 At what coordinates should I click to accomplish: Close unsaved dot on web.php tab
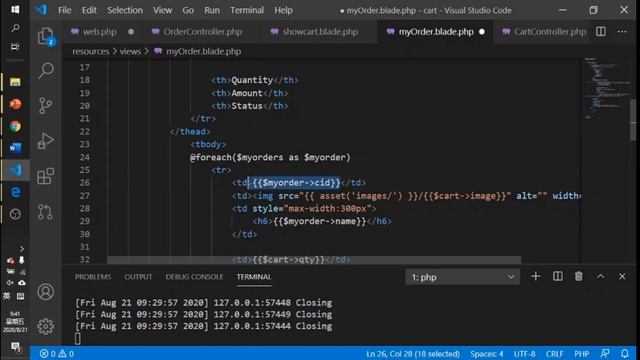click(x=131, y=31)
